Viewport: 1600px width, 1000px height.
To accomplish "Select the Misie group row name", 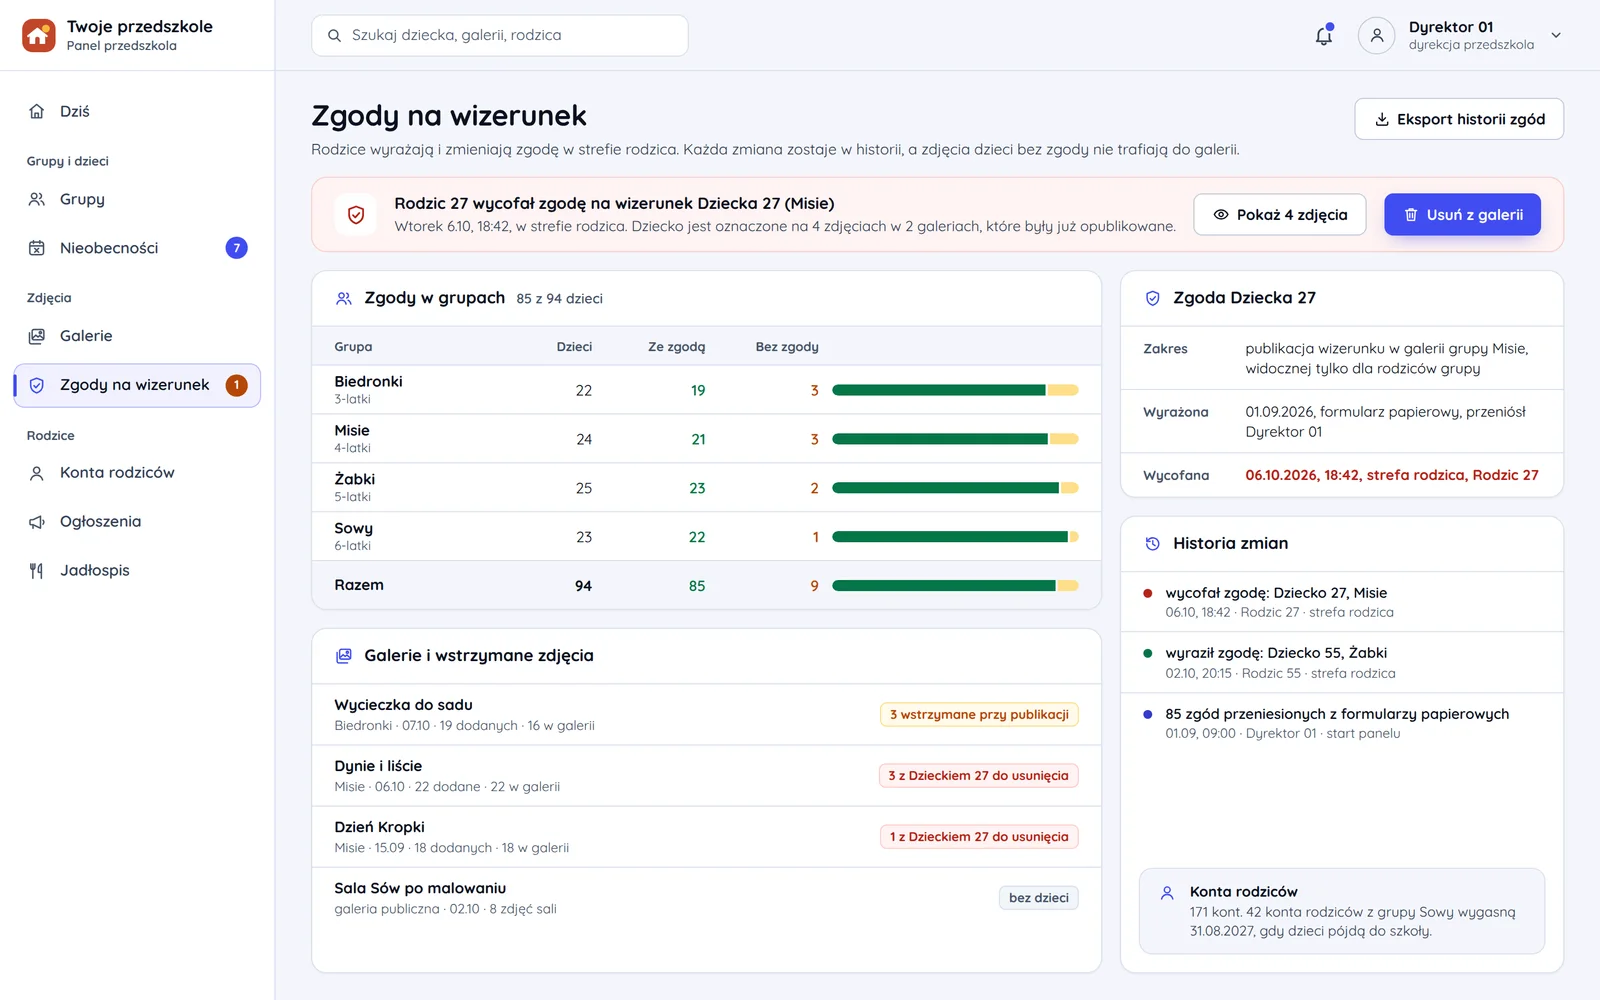I will tap(352, 431).
